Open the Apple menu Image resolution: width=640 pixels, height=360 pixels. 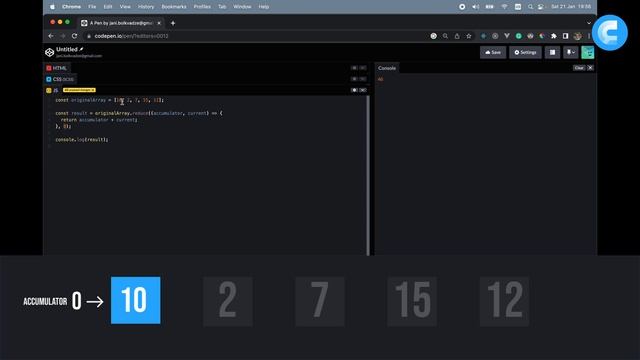click(x=52, y=7)
